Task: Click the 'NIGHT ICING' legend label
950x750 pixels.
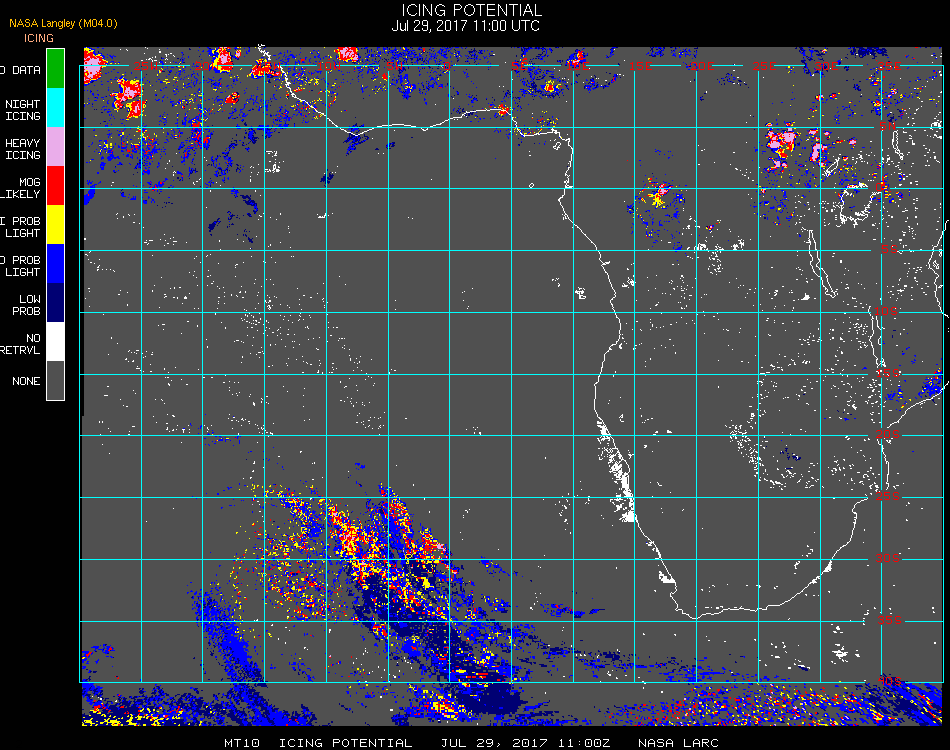Action: (22, 110)
